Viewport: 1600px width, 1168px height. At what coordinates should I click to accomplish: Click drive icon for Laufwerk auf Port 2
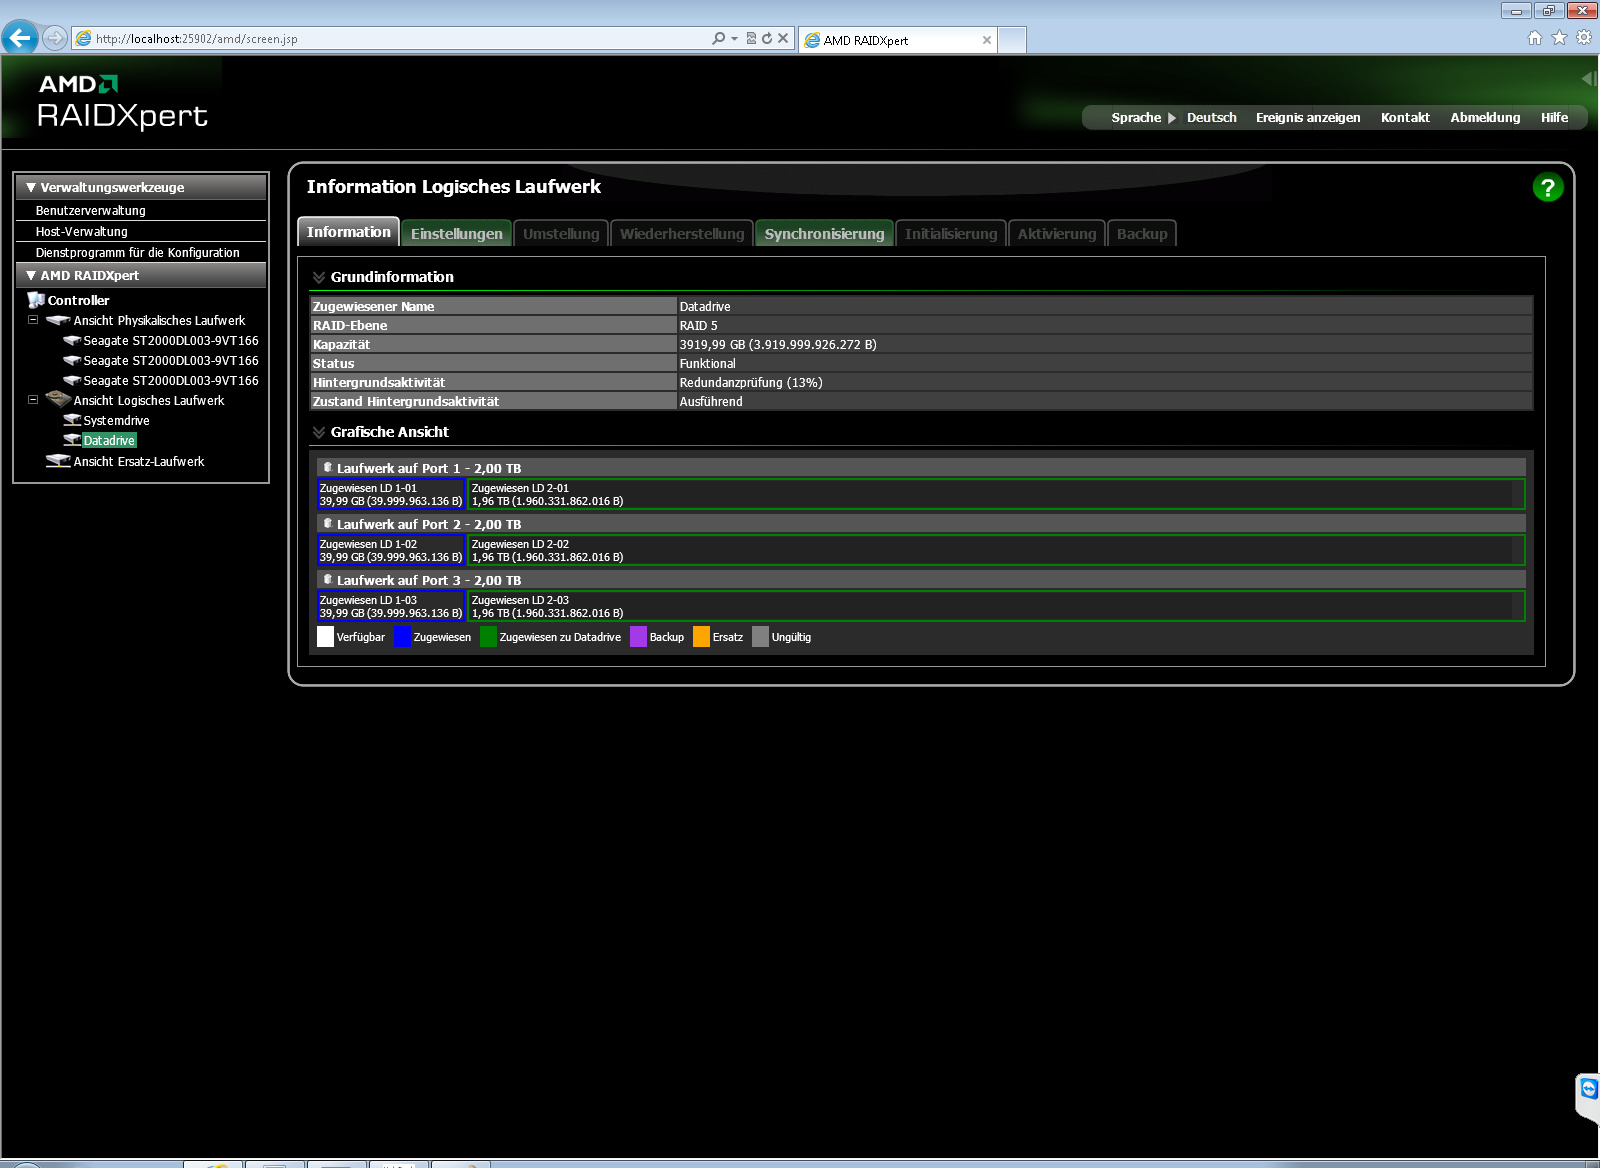pyautogui.click(x=327, y=523)
